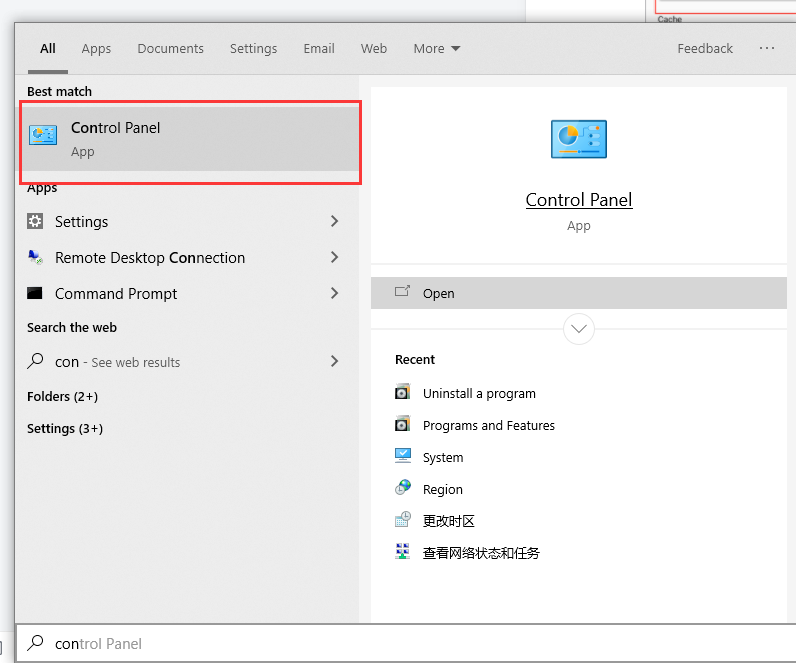Open the three-dots options menu

[767, 48]
